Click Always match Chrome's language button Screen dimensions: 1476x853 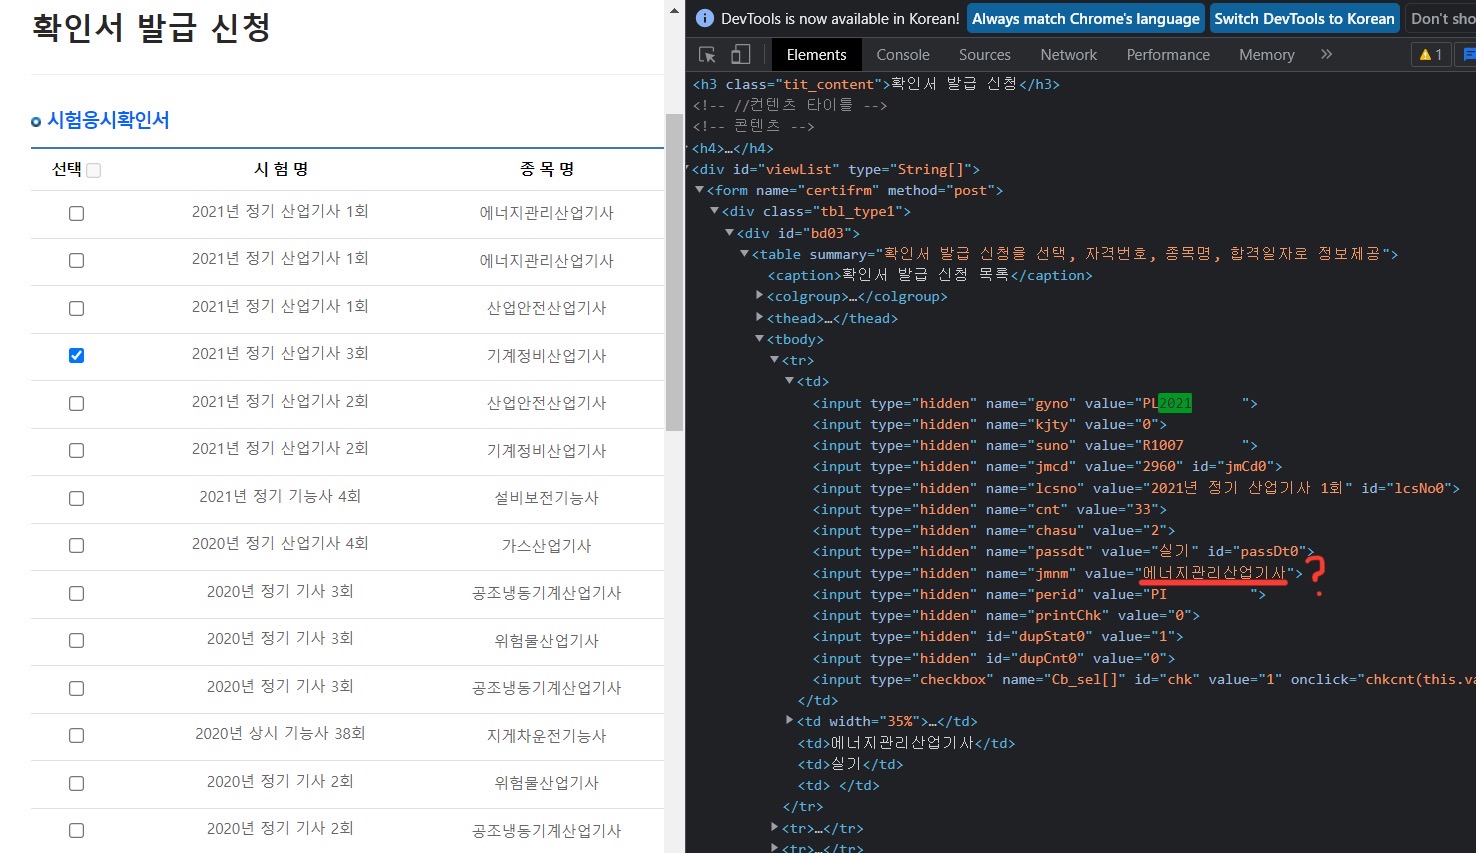pos(1086,18)
